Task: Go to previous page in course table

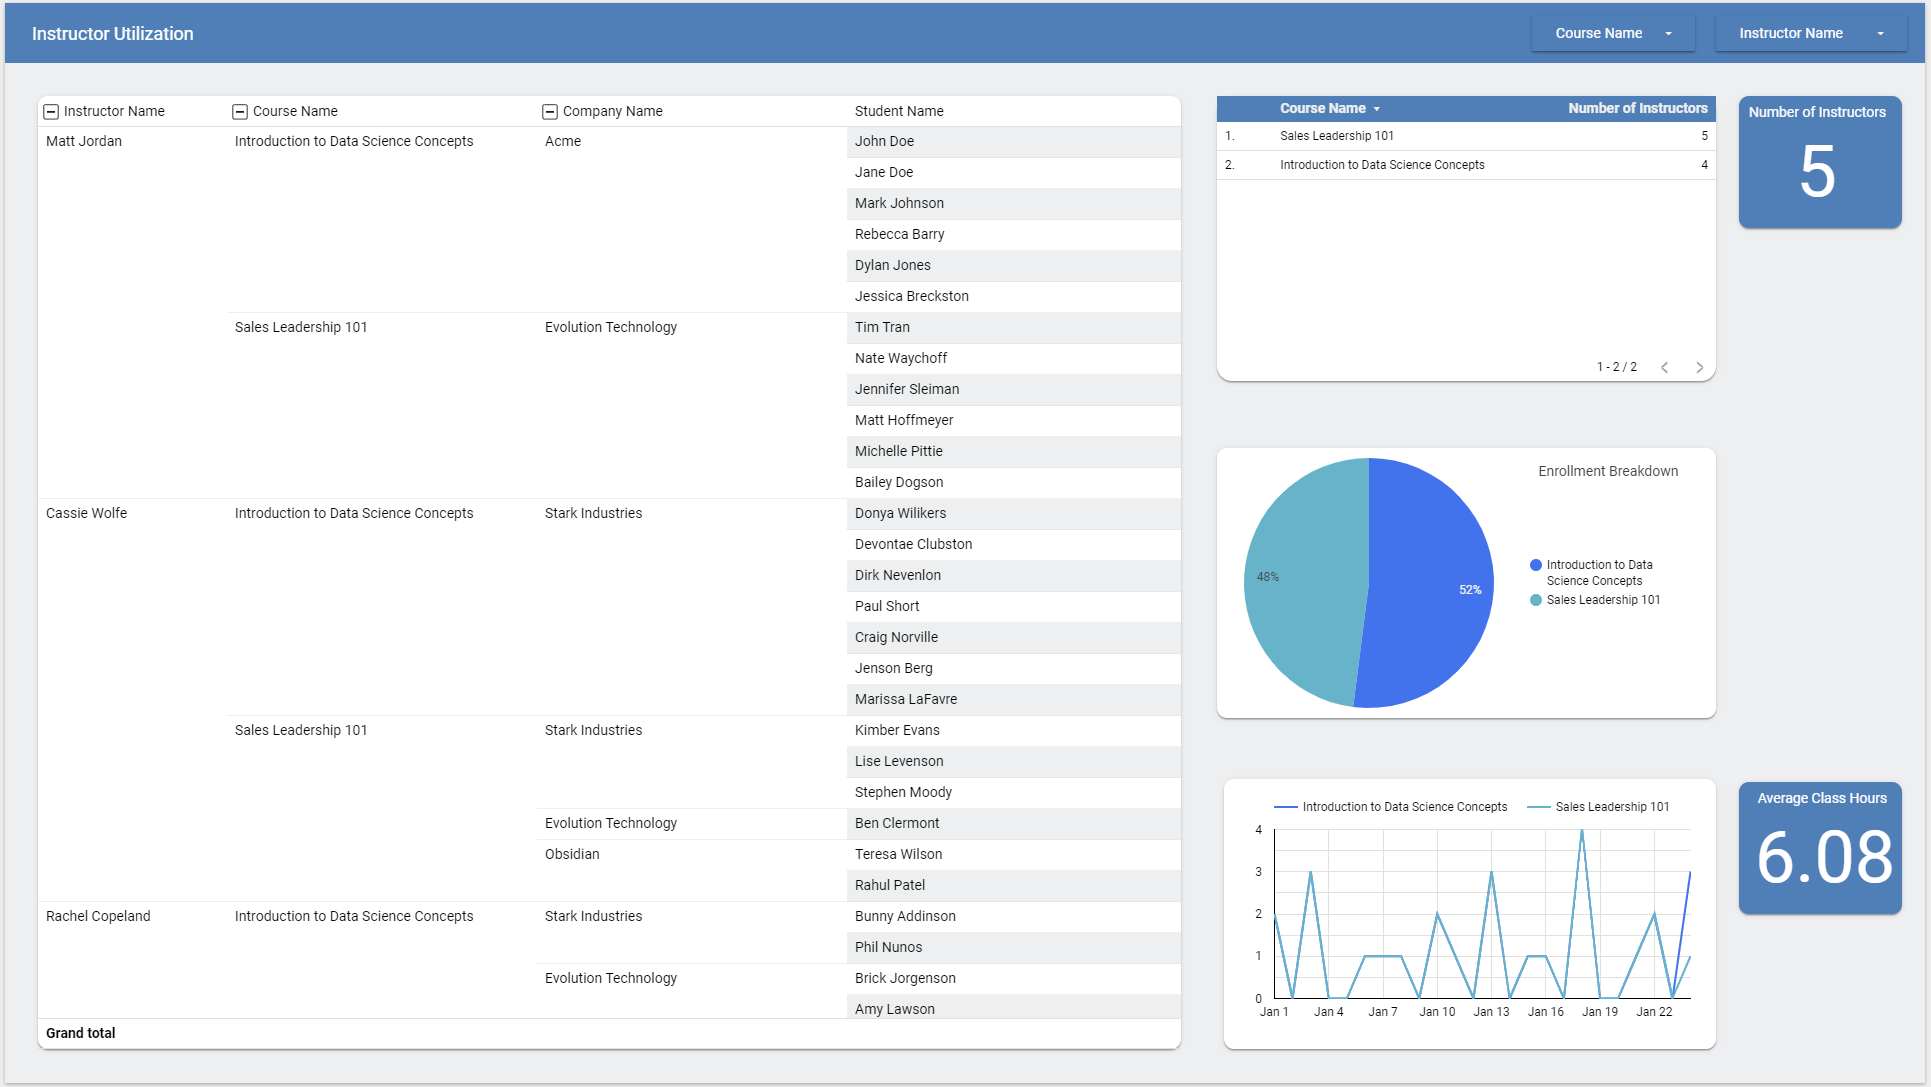Action: (x=1665, y=367)
